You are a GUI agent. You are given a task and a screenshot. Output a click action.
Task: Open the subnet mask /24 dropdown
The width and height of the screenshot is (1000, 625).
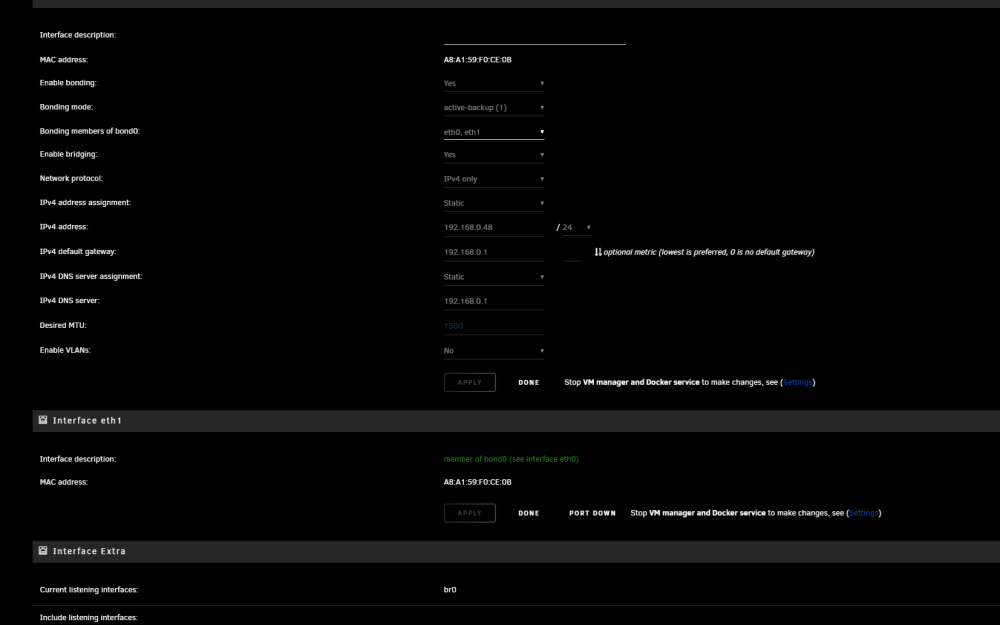point(577,228)
